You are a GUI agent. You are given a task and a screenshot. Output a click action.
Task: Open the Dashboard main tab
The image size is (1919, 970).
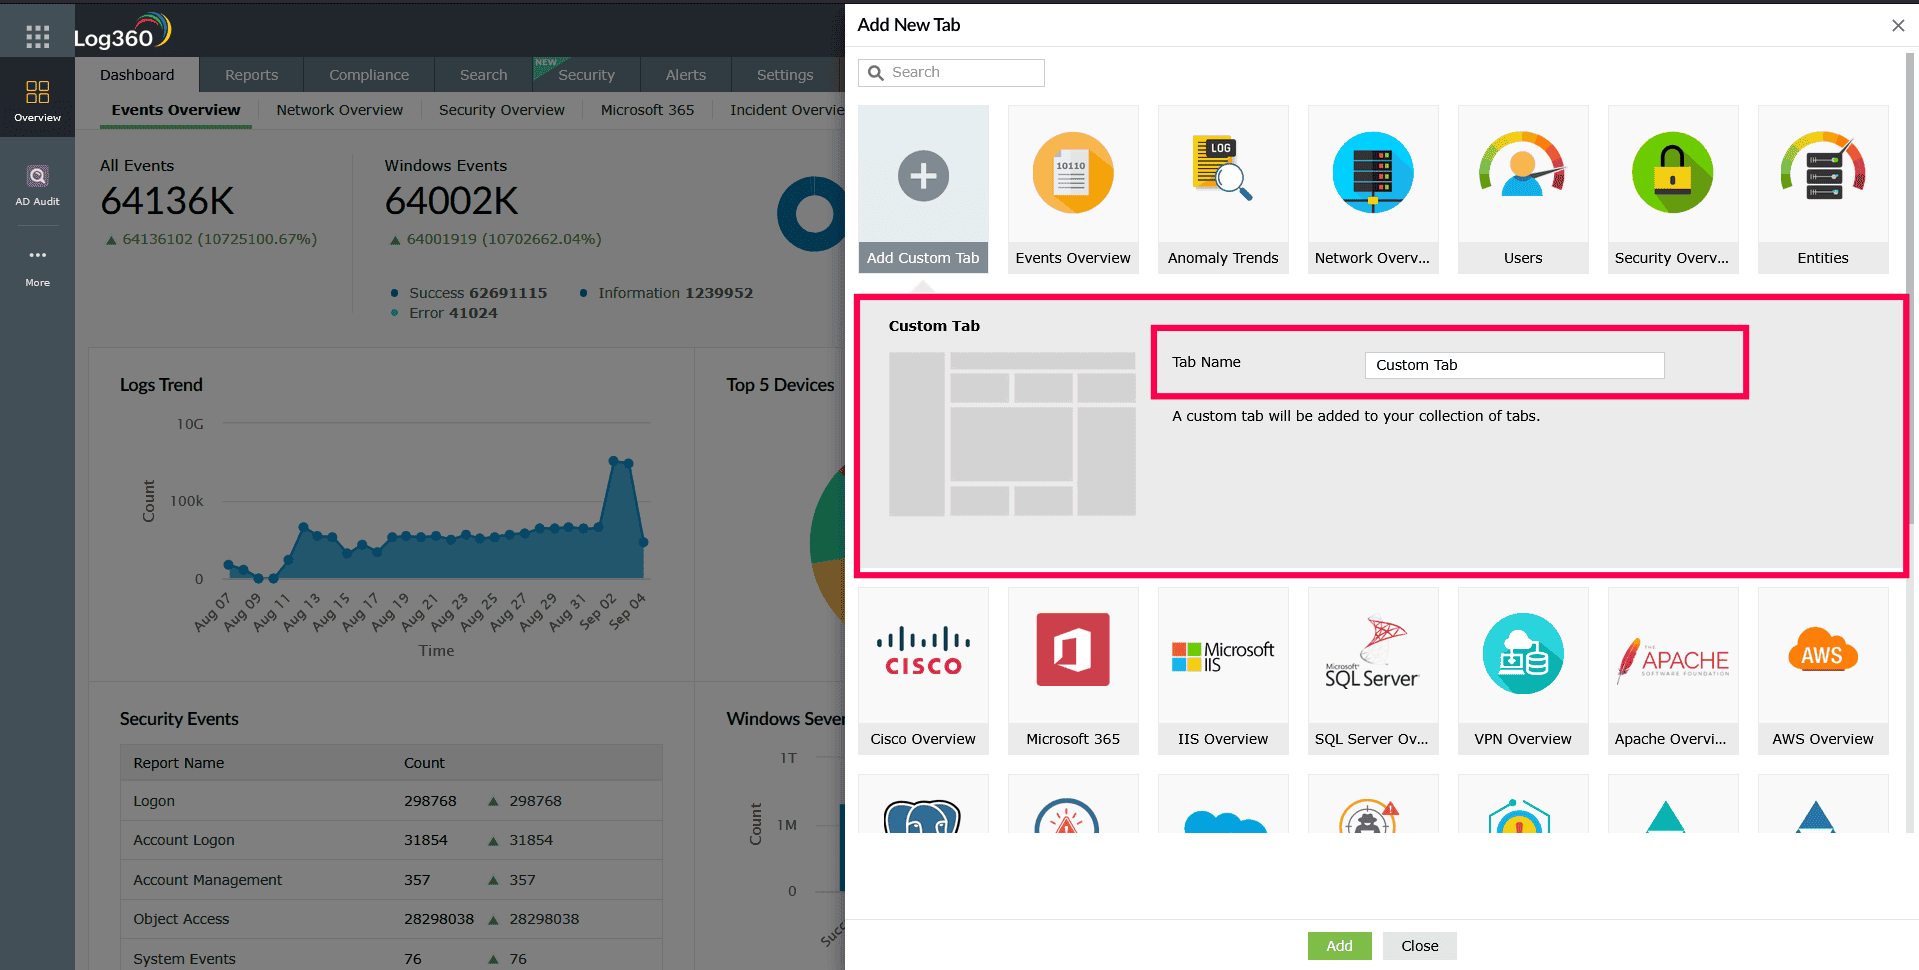point(137,75)
